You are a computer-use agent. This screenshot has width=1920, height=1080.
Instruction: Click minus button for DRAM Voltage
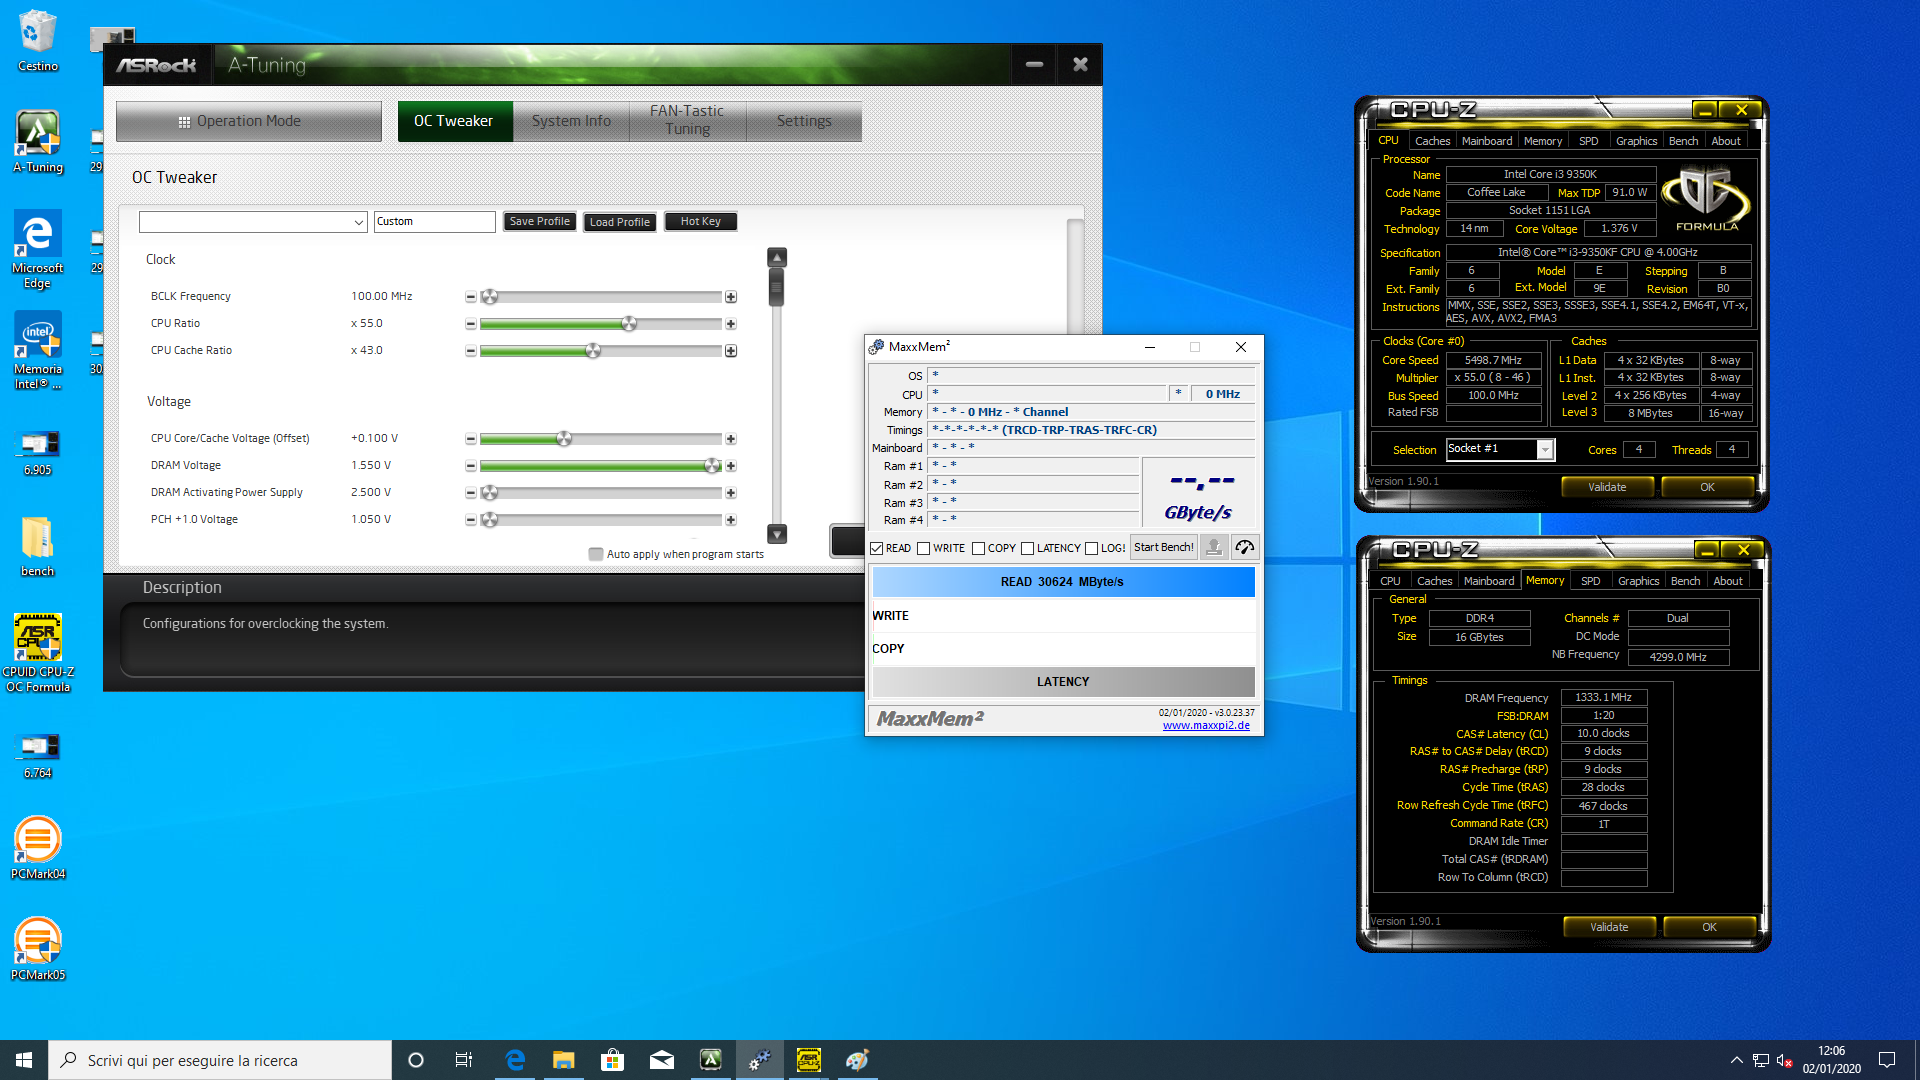pos(470,466)
